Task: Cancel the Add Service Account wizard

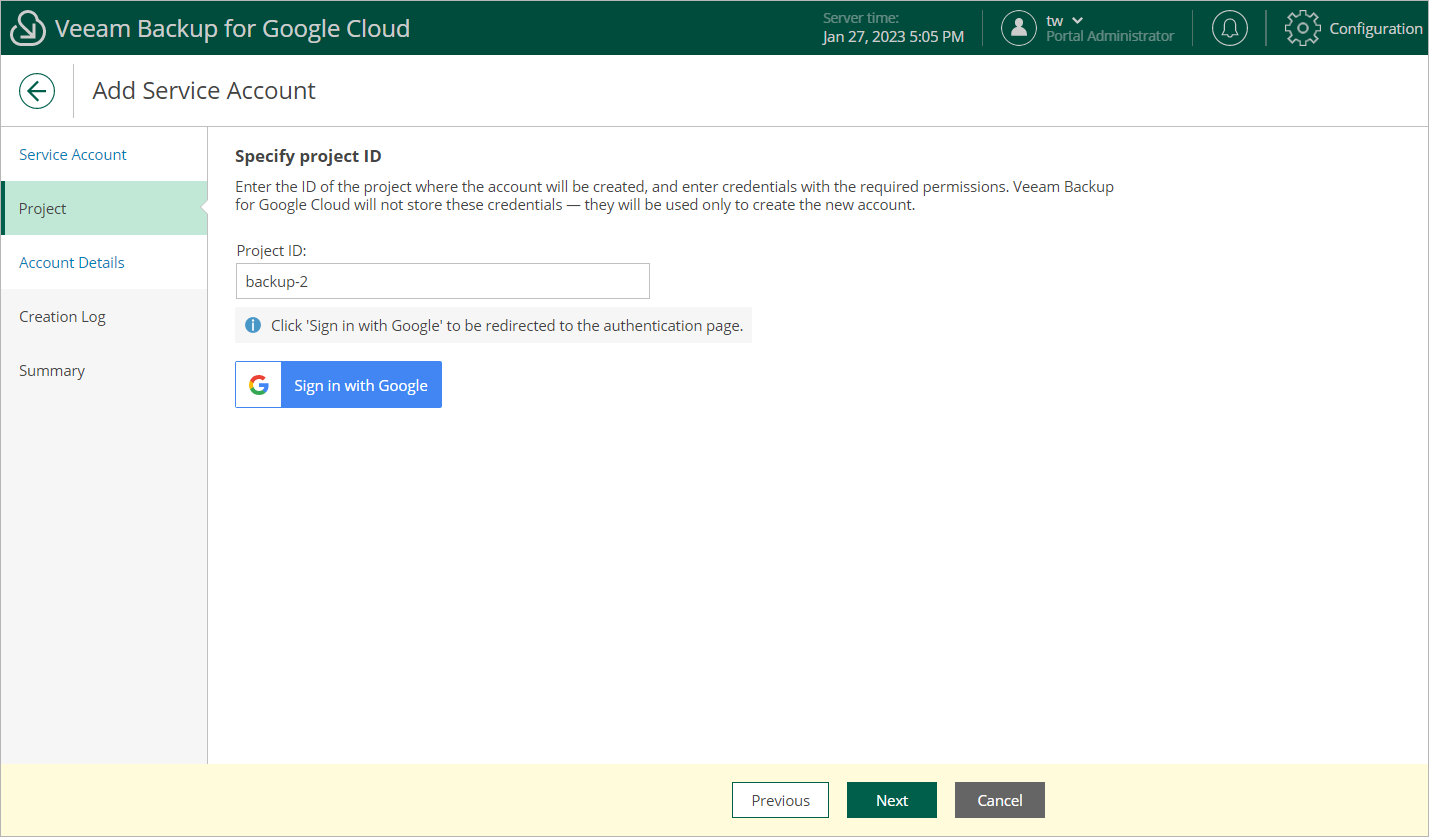Action: tap(999, 800)
